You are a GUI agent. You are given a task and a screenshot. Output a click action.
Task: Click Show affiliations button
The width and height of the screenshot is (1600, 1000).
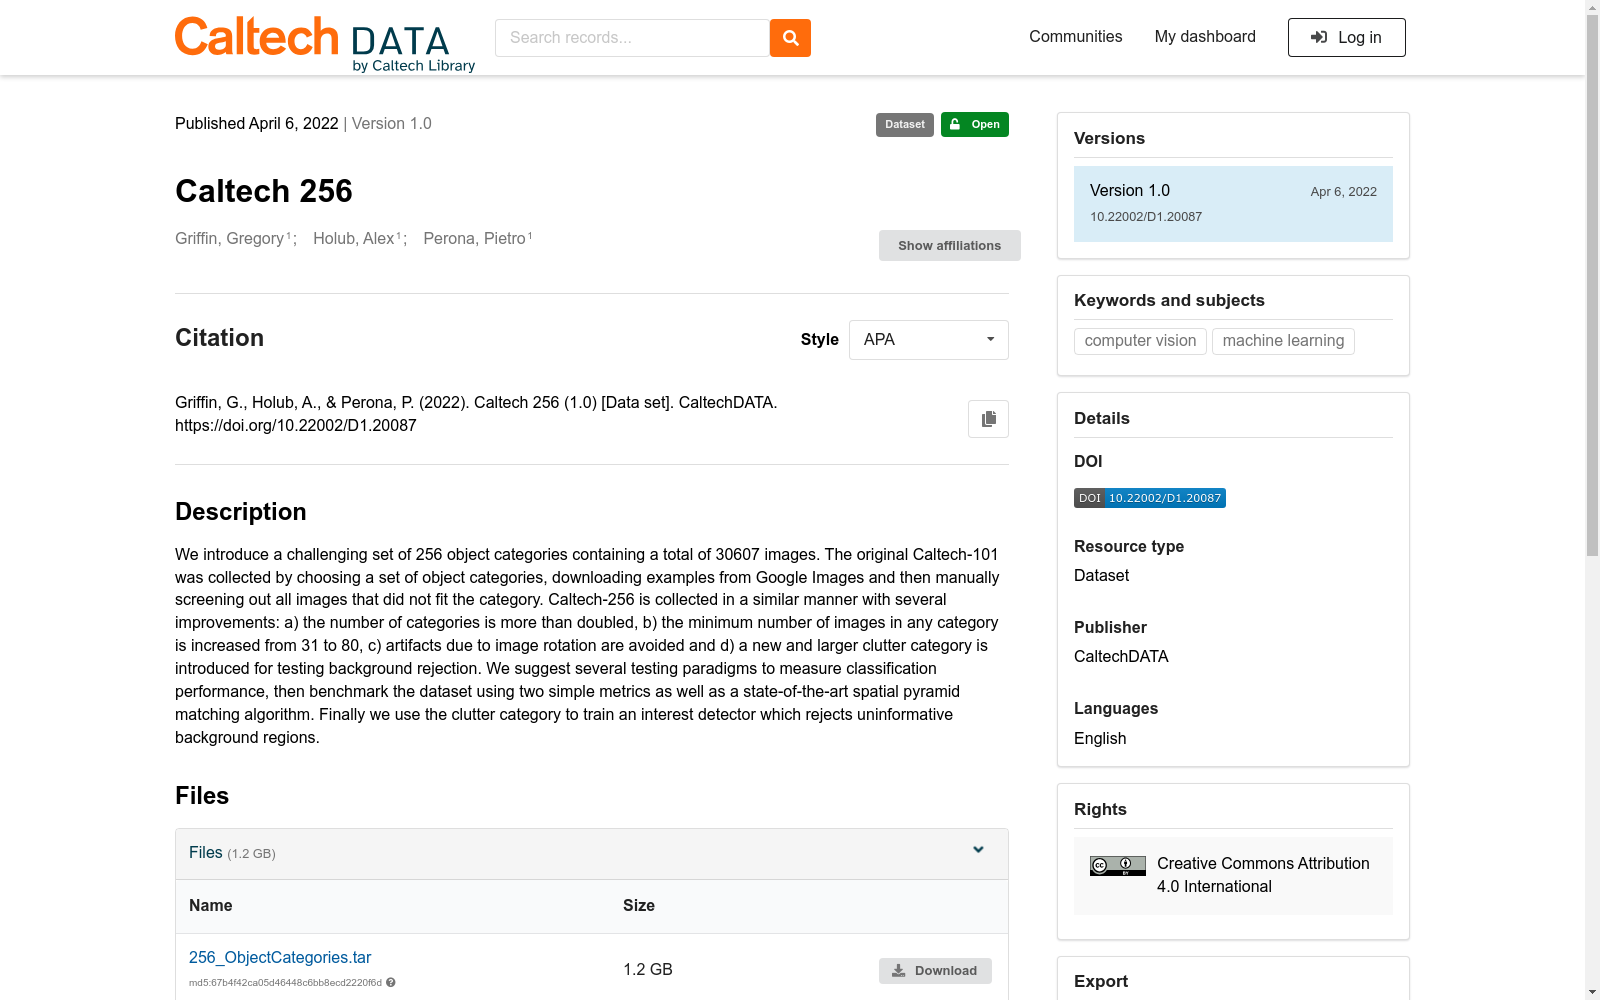coord(950,246)
